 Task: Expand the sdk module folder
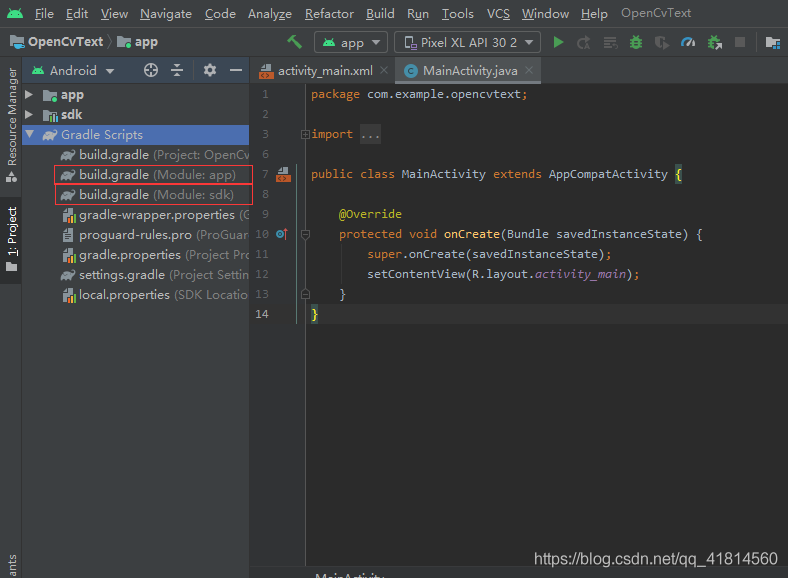click(30, 115)
